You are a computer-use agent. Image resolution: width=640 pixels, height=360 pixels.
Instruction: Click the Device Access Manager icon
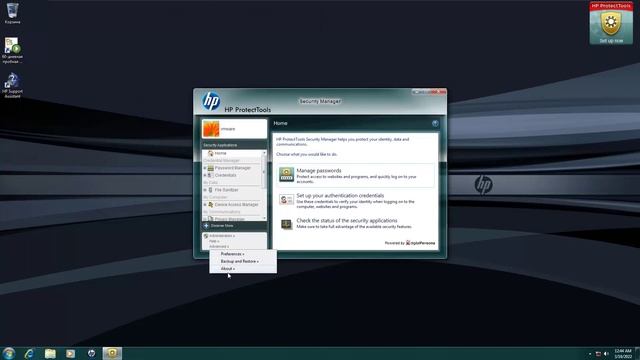point(211,204)
